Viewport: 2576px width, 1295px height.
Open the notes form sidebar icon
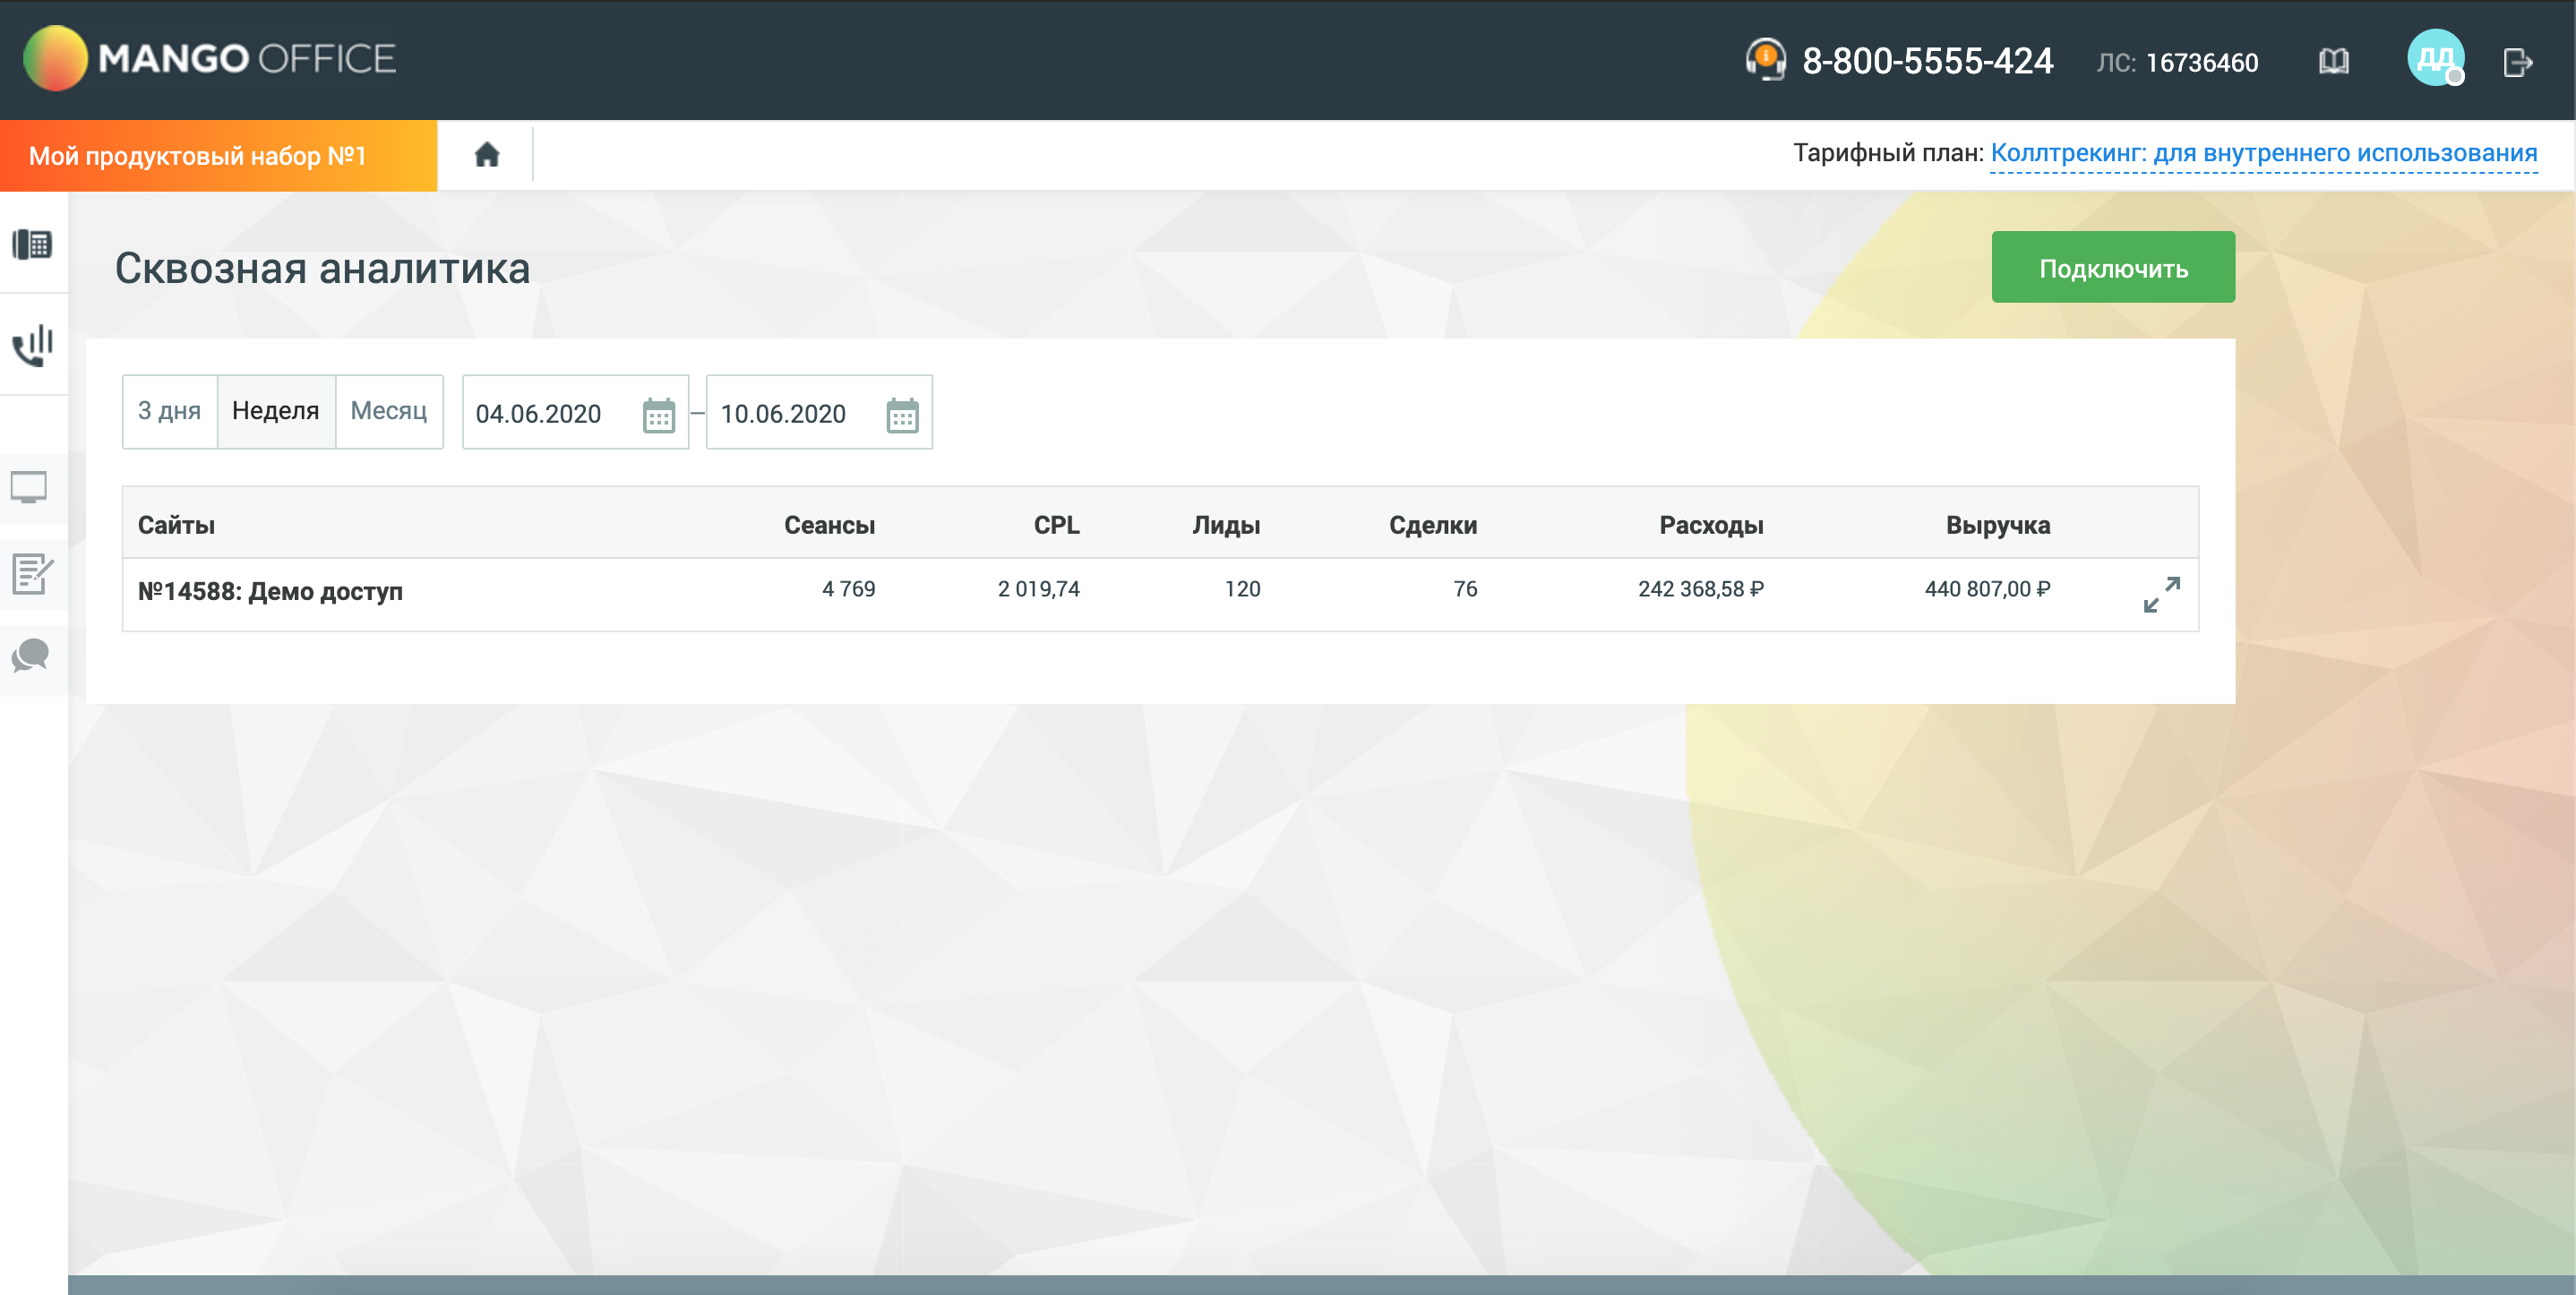[32, 573]
